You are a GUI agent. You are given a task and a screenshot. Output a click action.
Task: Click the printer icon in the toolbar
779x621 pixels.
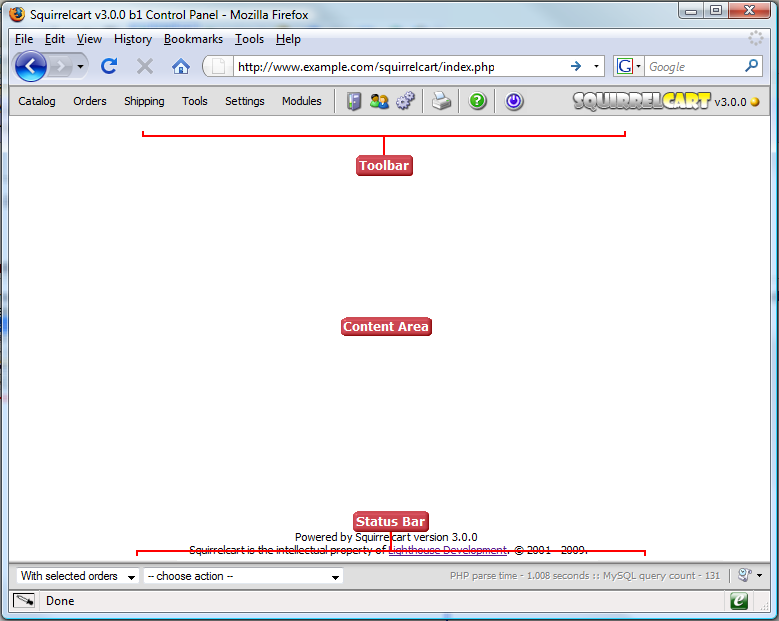click(x=441, y=101)
